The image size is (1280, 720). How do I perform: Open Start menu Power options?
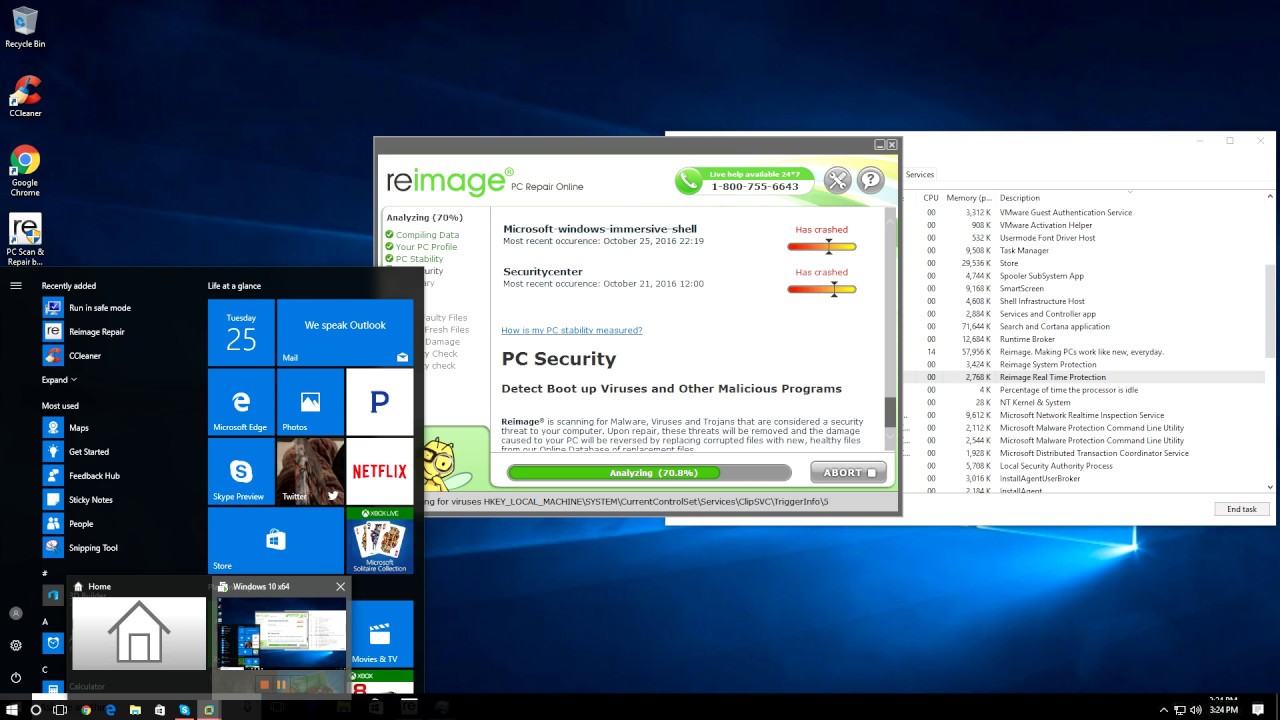point(16,677)
